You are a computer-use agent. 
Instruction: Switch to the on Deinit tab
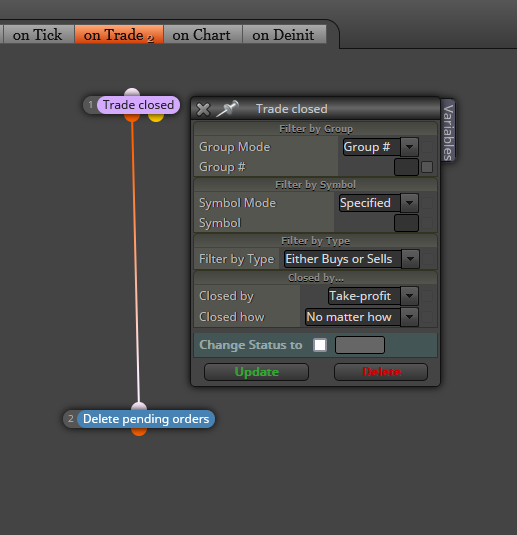284,35
